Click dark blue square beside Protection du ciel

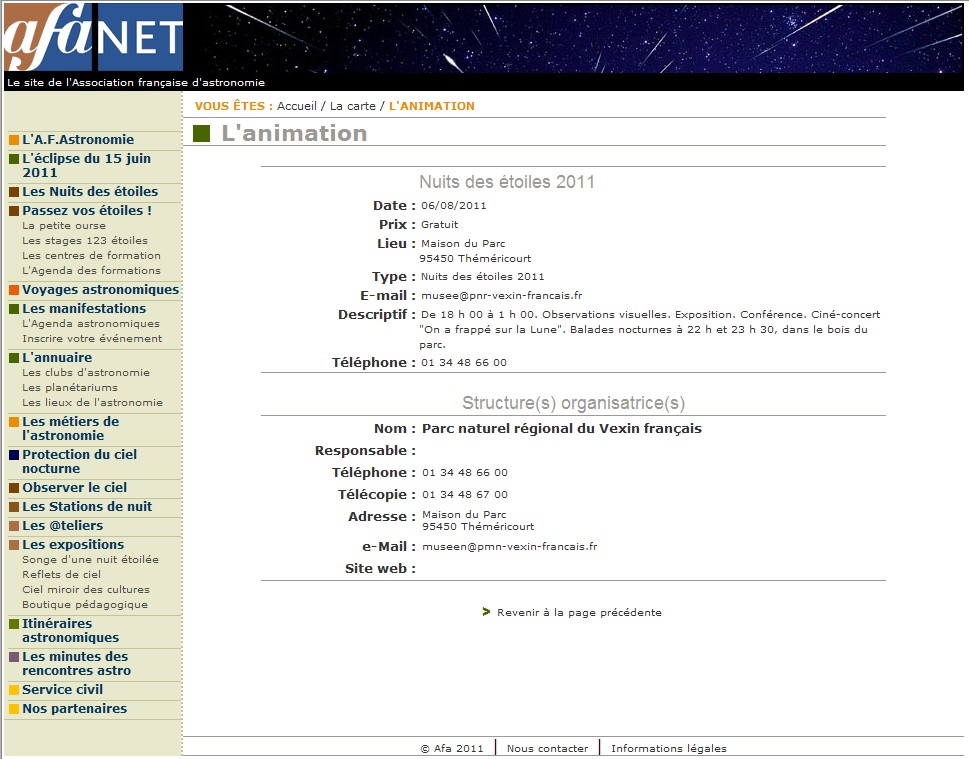click(x=14, y=455)
